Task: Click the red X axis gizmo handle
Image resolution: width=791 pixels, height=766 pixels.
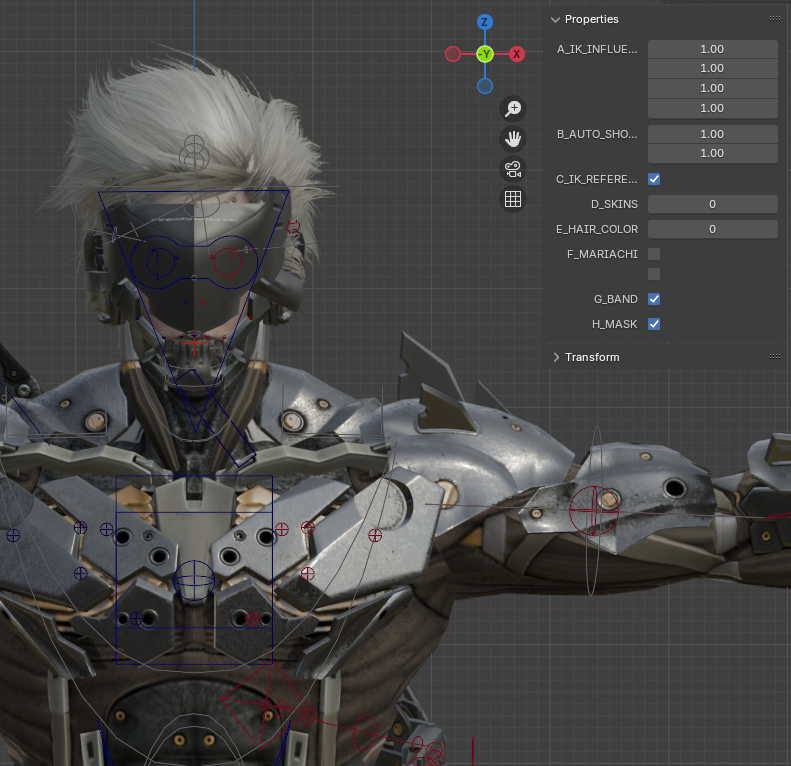Action: (517, 54)
